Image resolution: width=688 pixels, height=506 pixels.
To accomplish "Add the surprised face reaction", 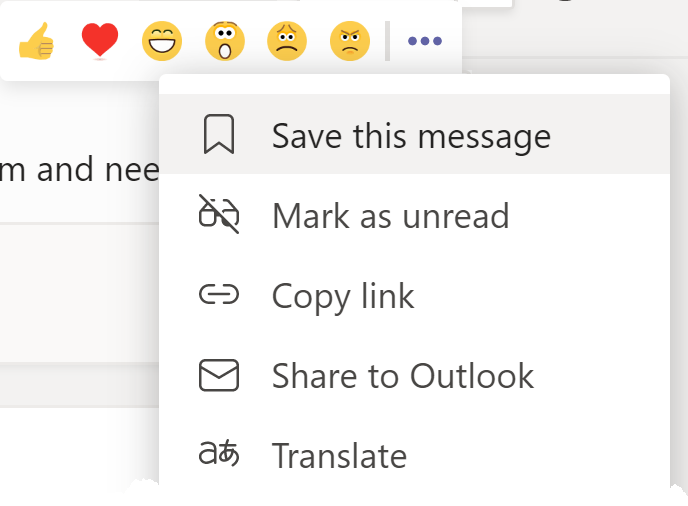I will [225, 41].
